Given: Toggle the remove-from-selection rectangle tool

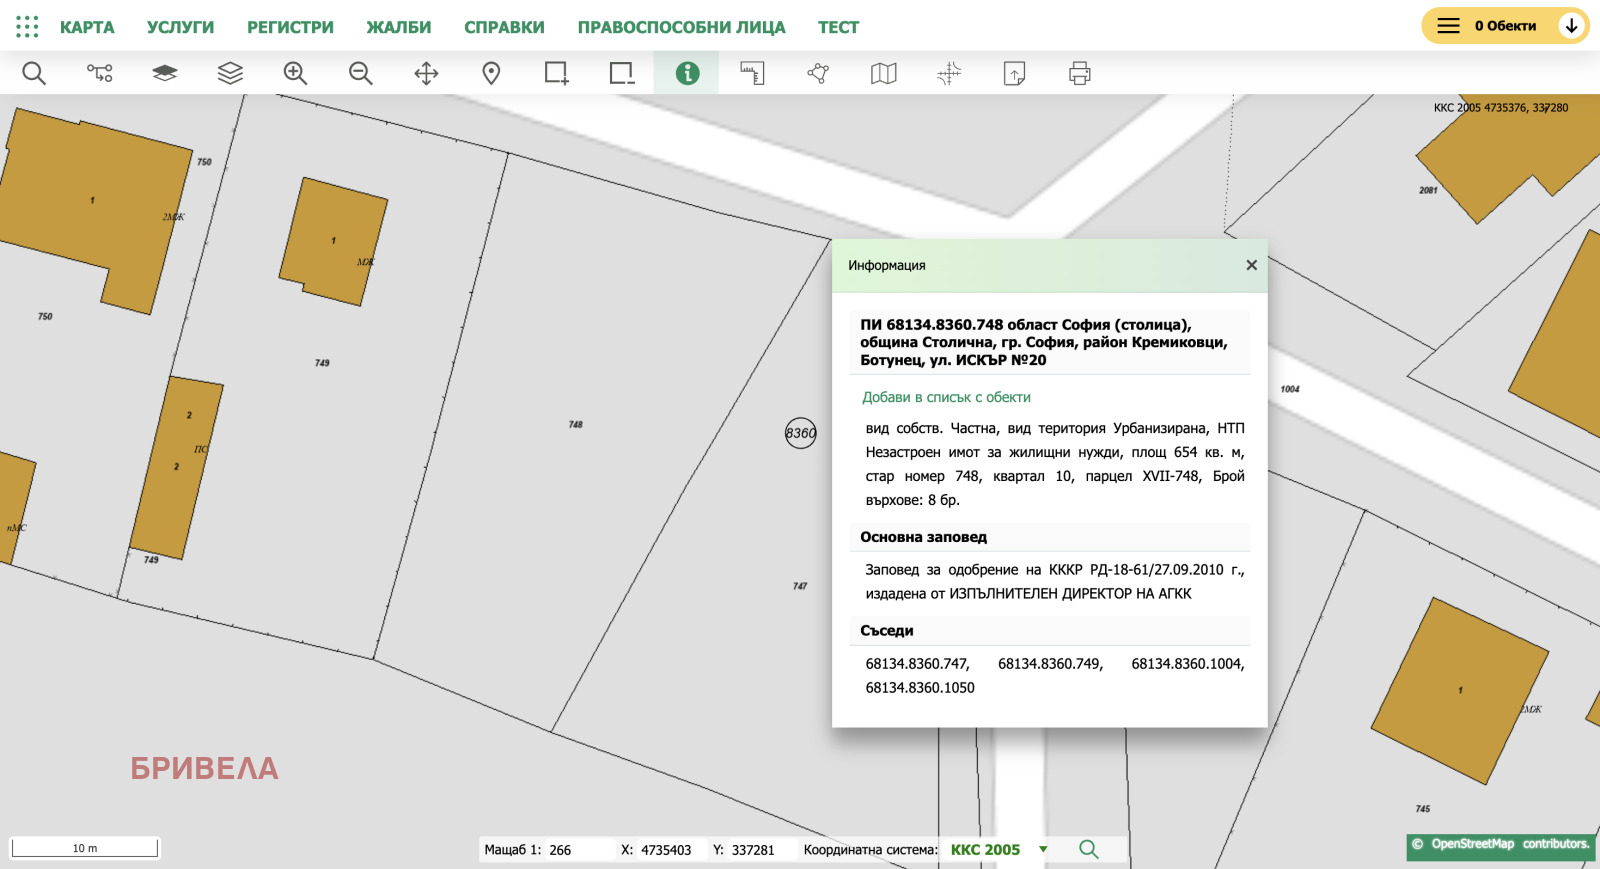Looking at the screenshot, I should point(621,73).
